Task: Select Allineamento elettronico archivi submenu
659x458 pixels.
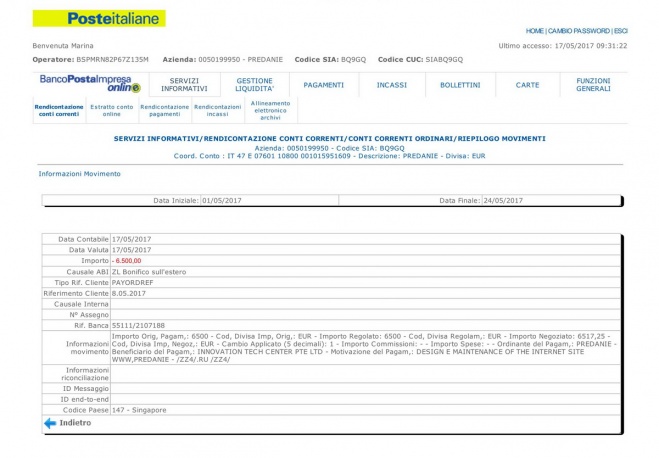Action: [270, 110]
